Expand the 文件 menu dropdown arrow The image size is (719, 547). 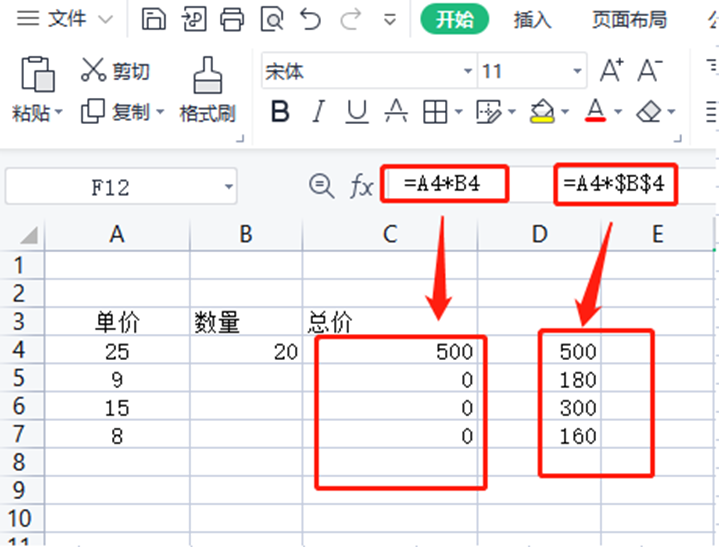tap(106, 20)
